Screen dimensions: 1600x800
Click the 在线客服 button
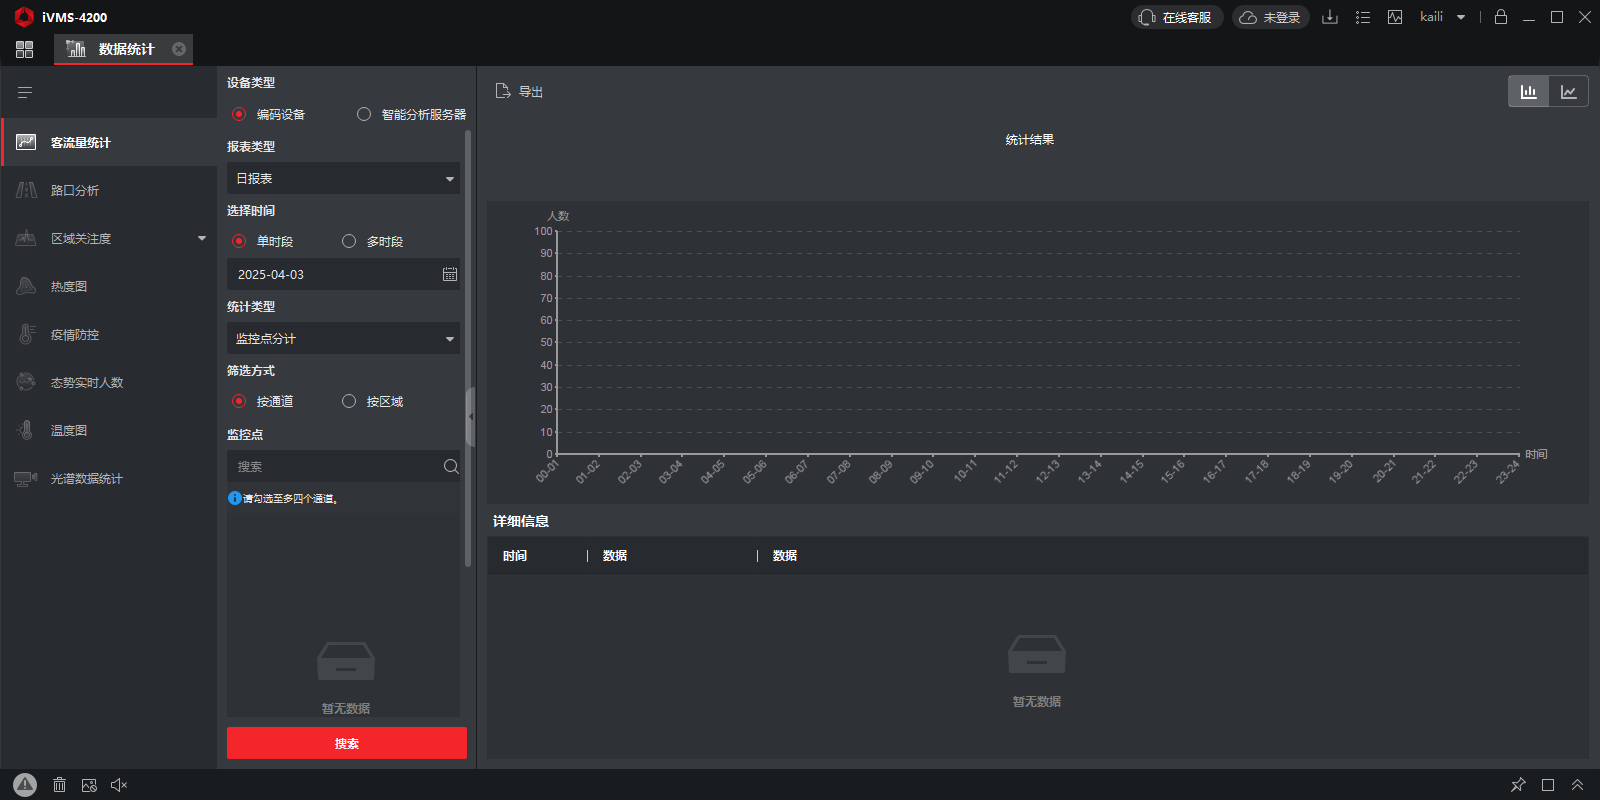1176,17
